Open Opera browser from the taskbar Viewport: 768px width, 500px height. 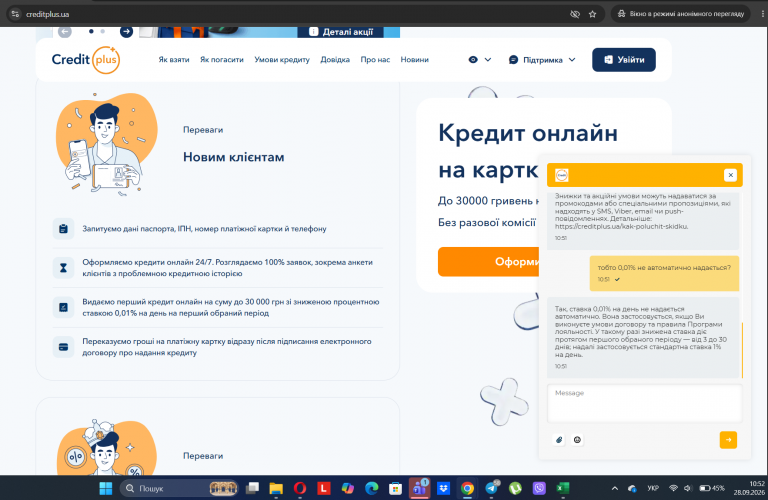(300, 488)
